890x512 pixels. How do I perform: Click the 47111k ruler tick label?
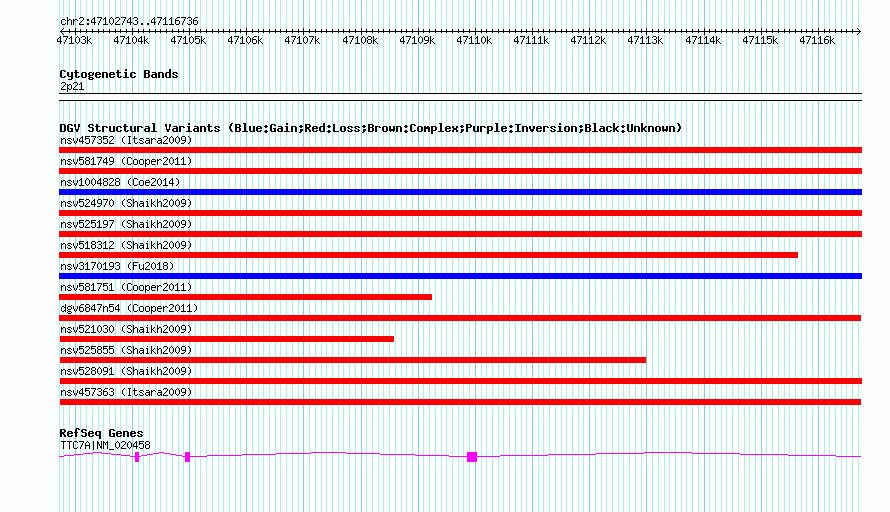point(531,40)
